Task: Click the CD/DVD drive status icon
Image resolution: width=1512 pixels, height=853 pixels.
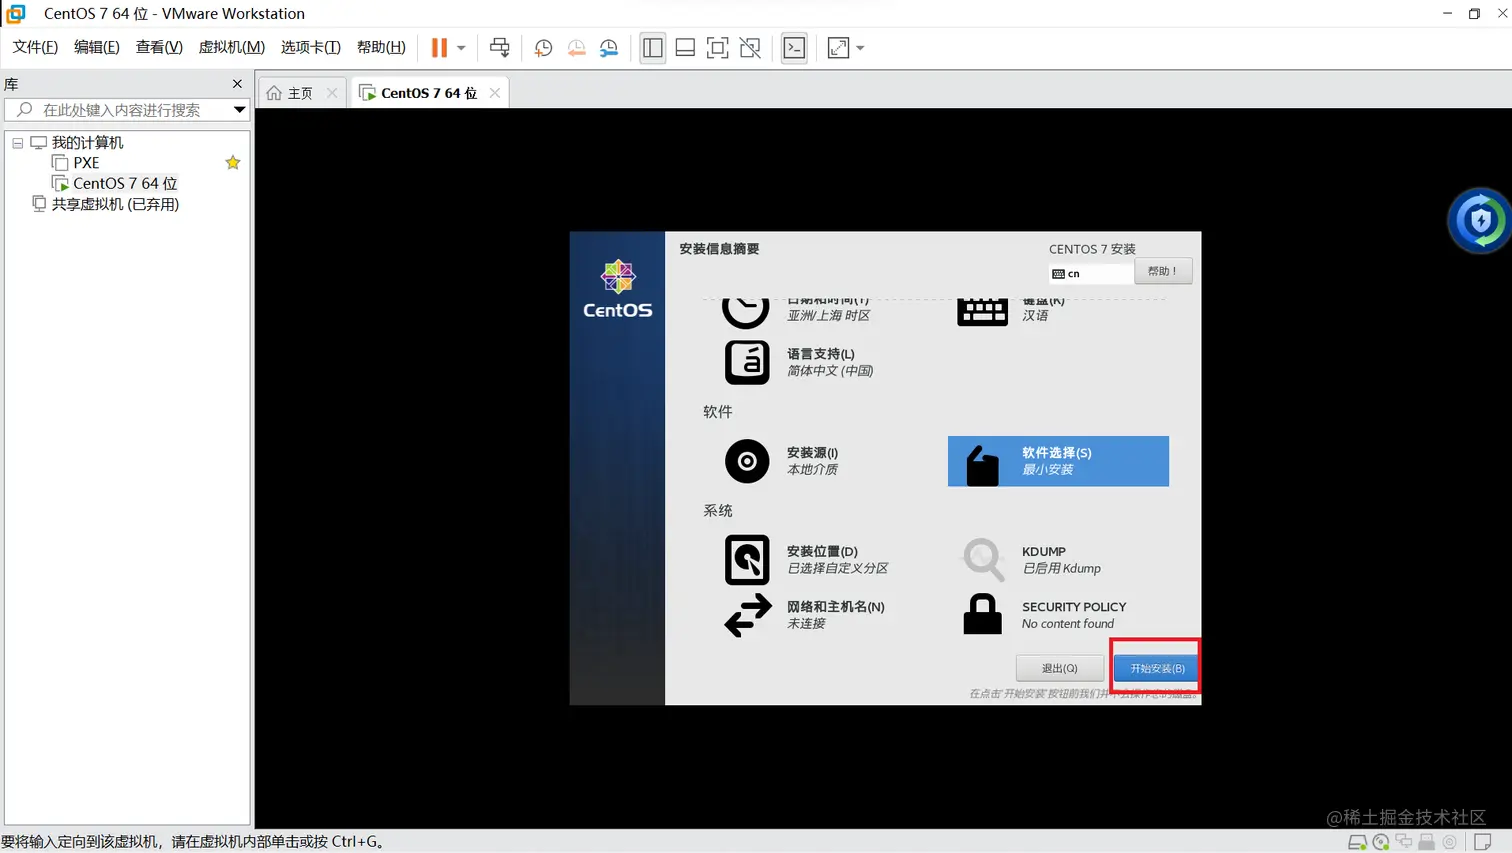Action: point(1381,842)
